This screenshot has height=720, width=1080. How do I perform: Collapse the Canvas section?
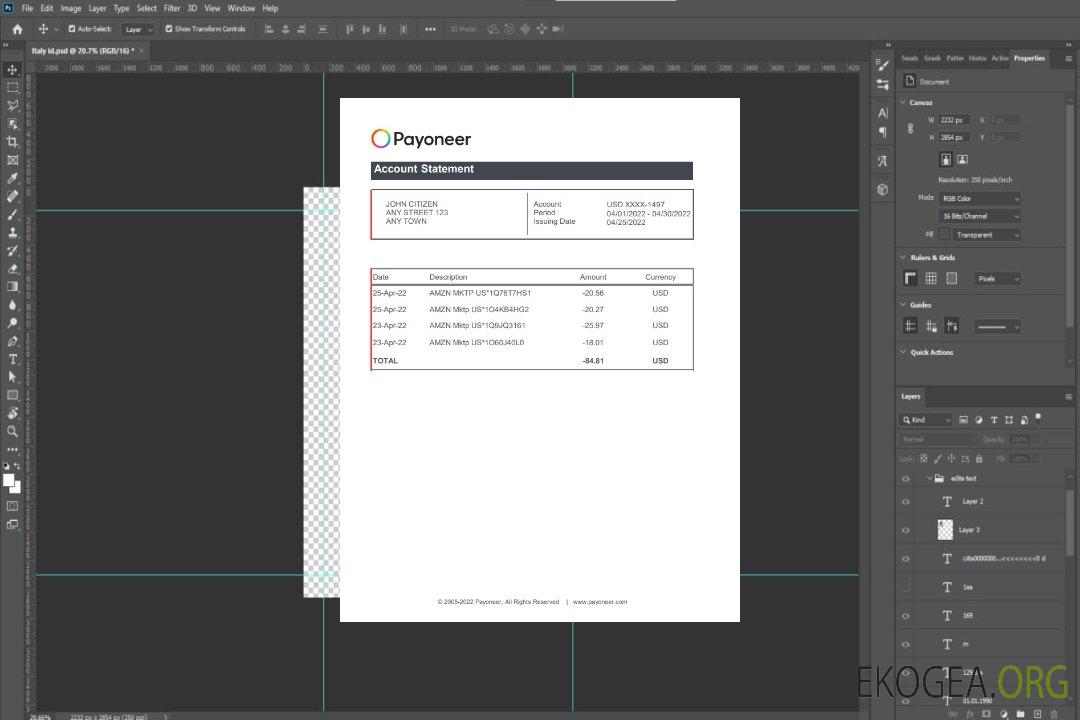903,102
